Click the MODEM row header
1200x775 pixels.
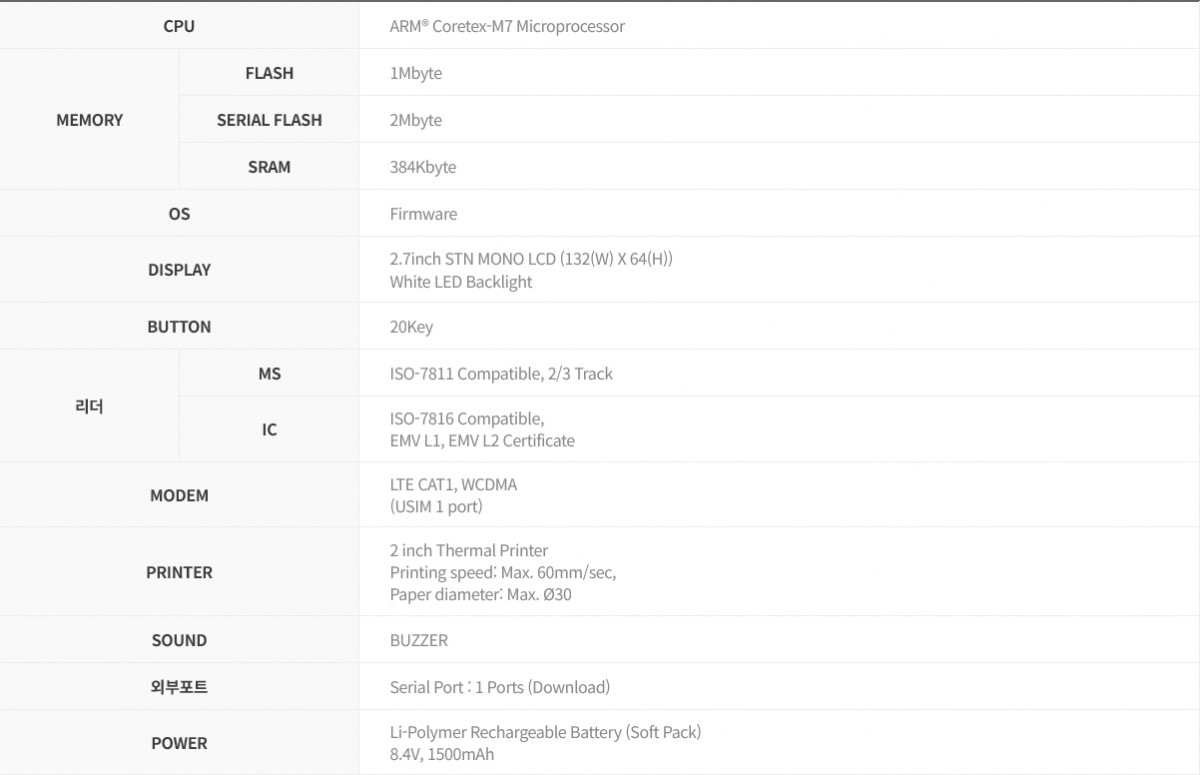(x=179, y=496)
